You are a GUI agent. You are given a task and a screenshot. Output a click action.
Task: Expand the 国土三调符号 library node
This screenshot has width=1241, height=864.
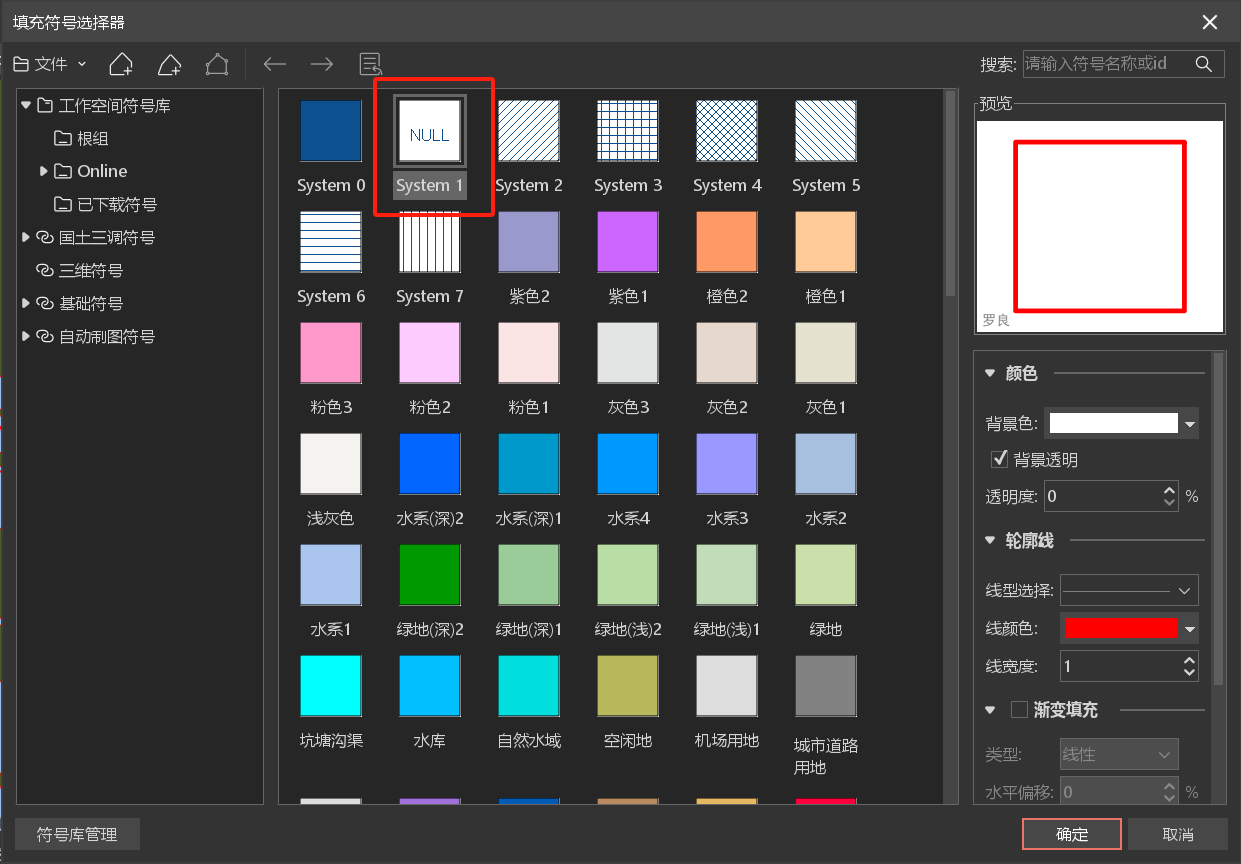tap(26, 237)
